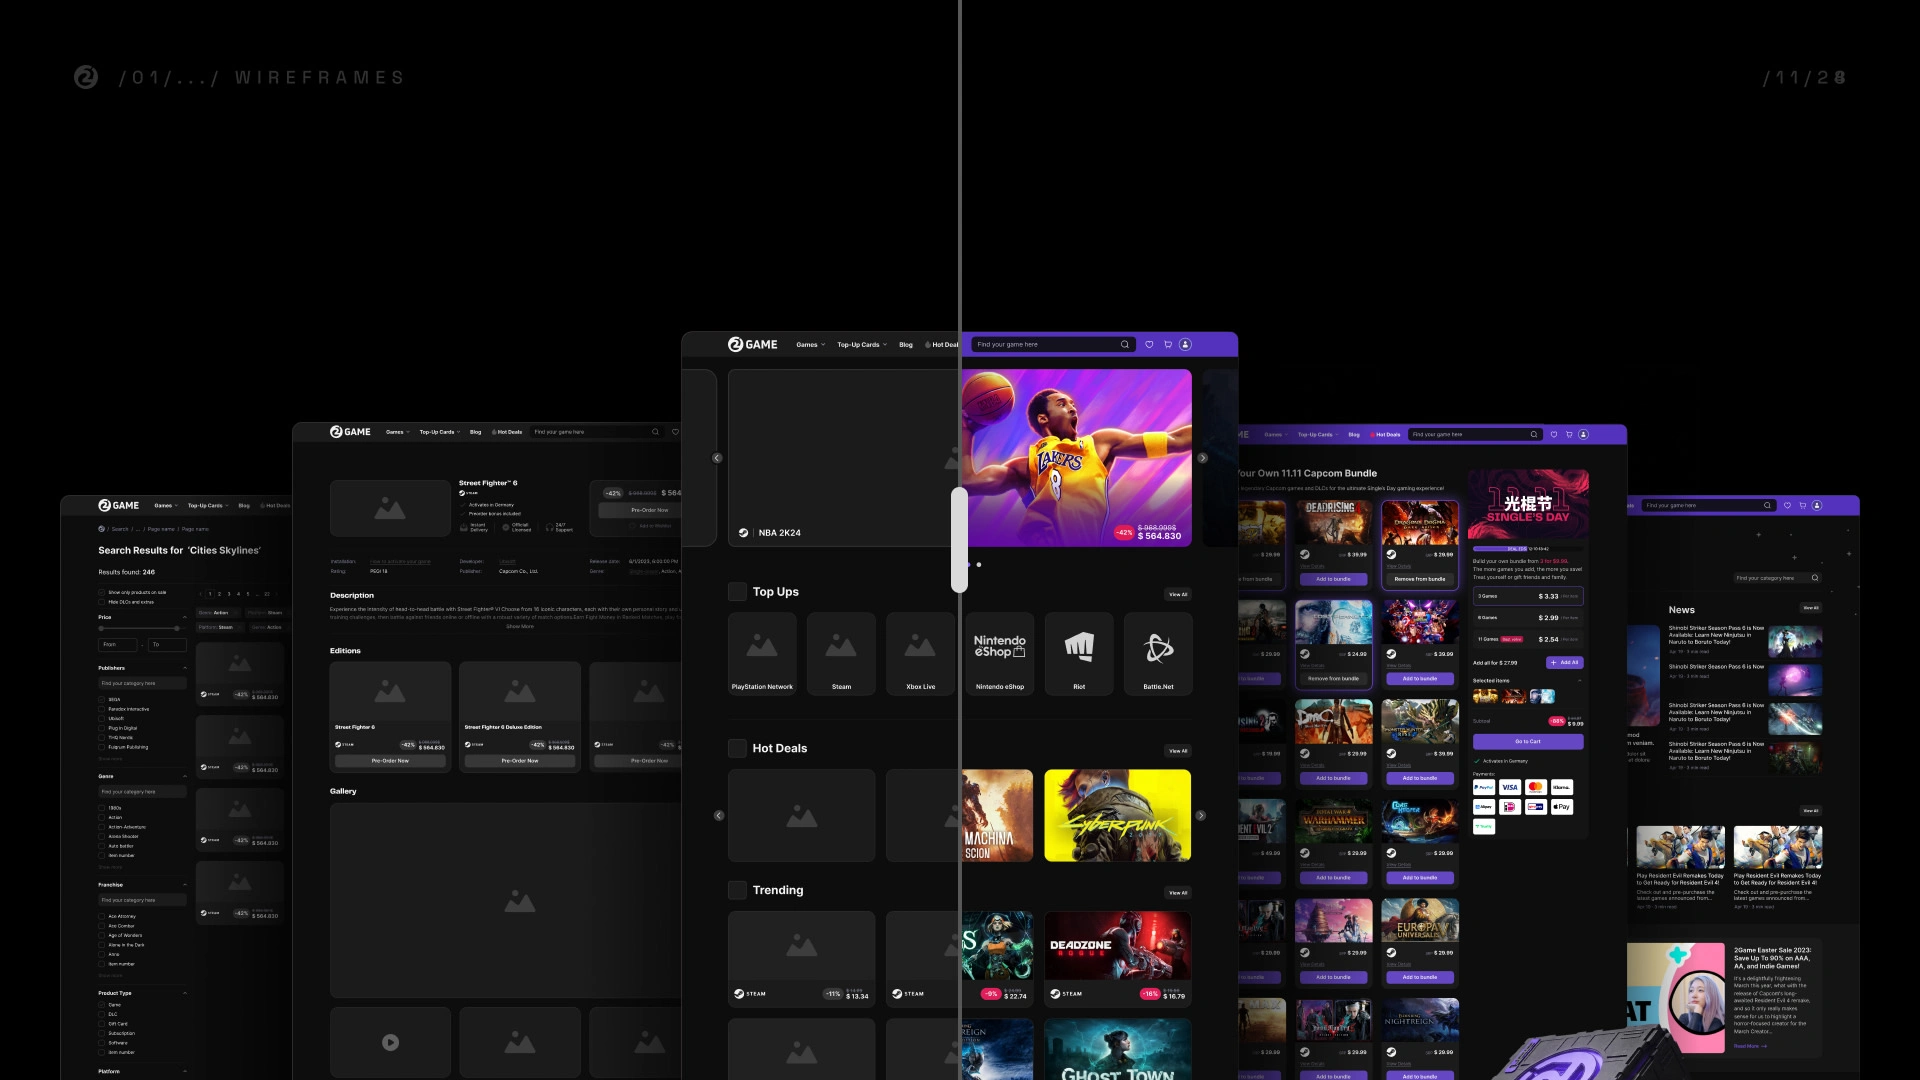Select the 3 Games bundle tier option
The width and height of the screenshot is (1920, 1080).
click(1527, 596)
